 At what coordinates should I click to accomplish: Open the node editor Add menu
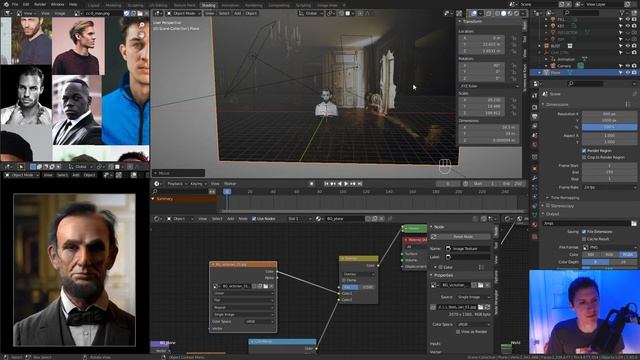coord(230,219)
